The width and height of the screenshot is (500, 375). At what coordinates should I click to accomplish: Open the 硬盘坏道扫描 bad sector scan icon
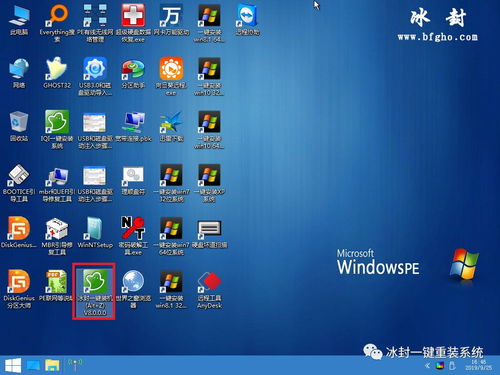click(x=209, y=233)
